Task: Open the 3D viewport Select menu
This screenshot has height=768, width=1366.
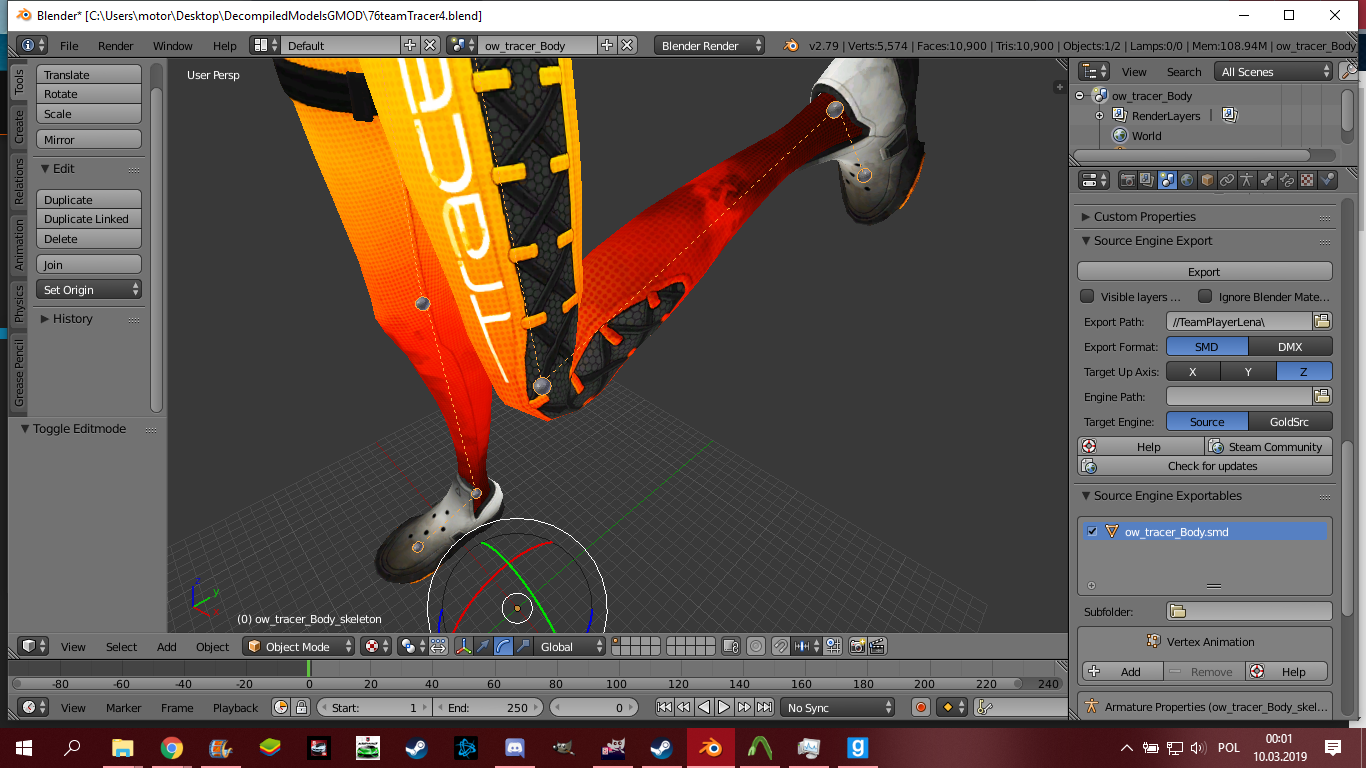Action: coord(122,647)
